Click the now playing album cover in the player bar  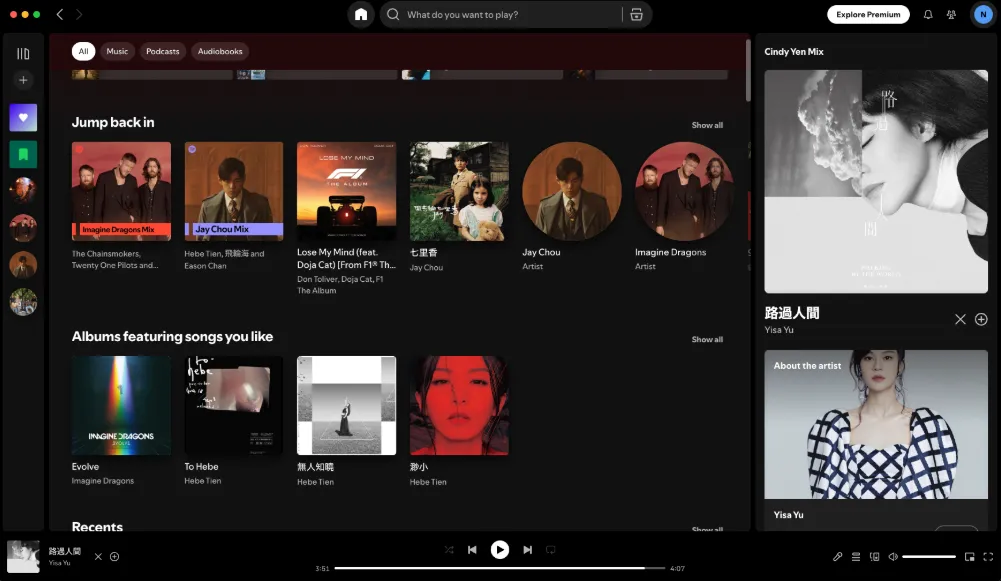click(23, 557)
